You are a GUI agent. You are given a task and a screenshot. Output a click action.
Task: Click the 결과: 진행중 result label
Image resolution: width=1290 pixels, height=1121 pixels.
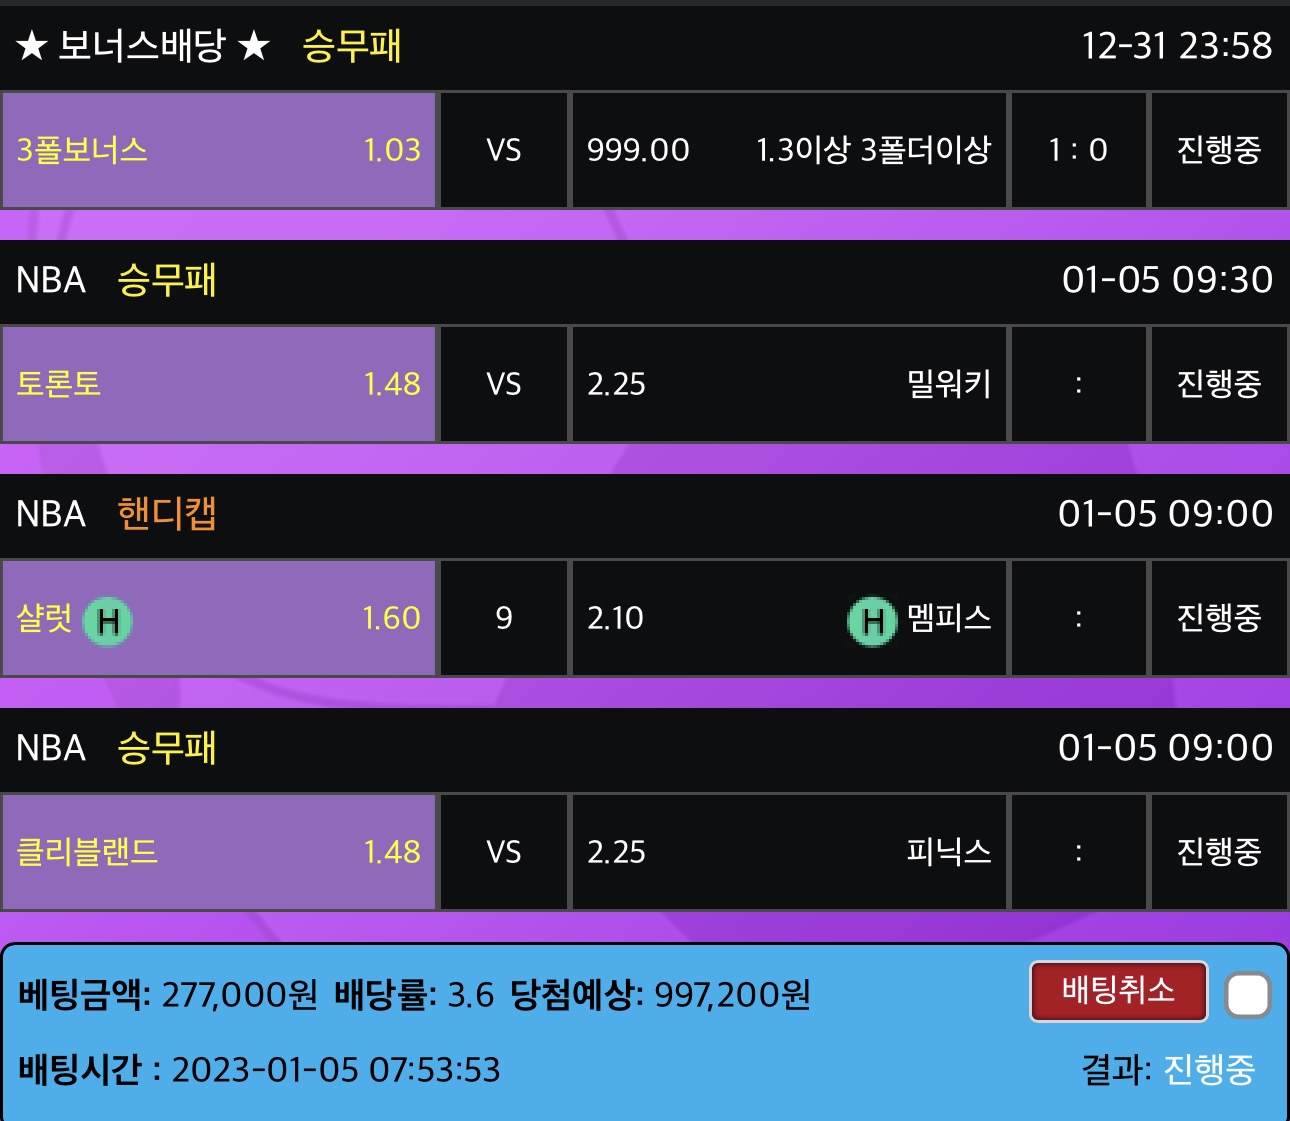(1168, 1070)
